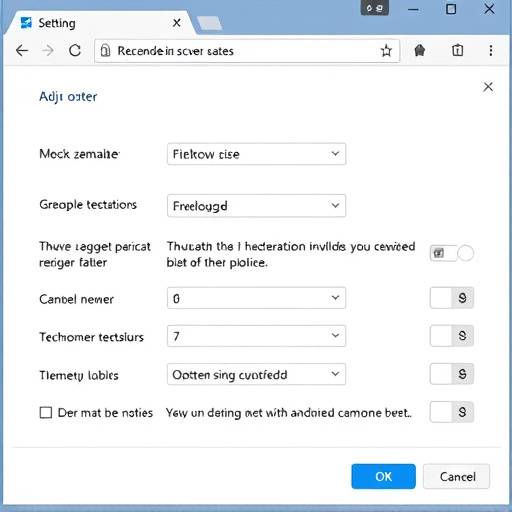The width and height of the screenshot is (512, 512).
Task: Close the Adji oater dialog
Action: [488, 87]
